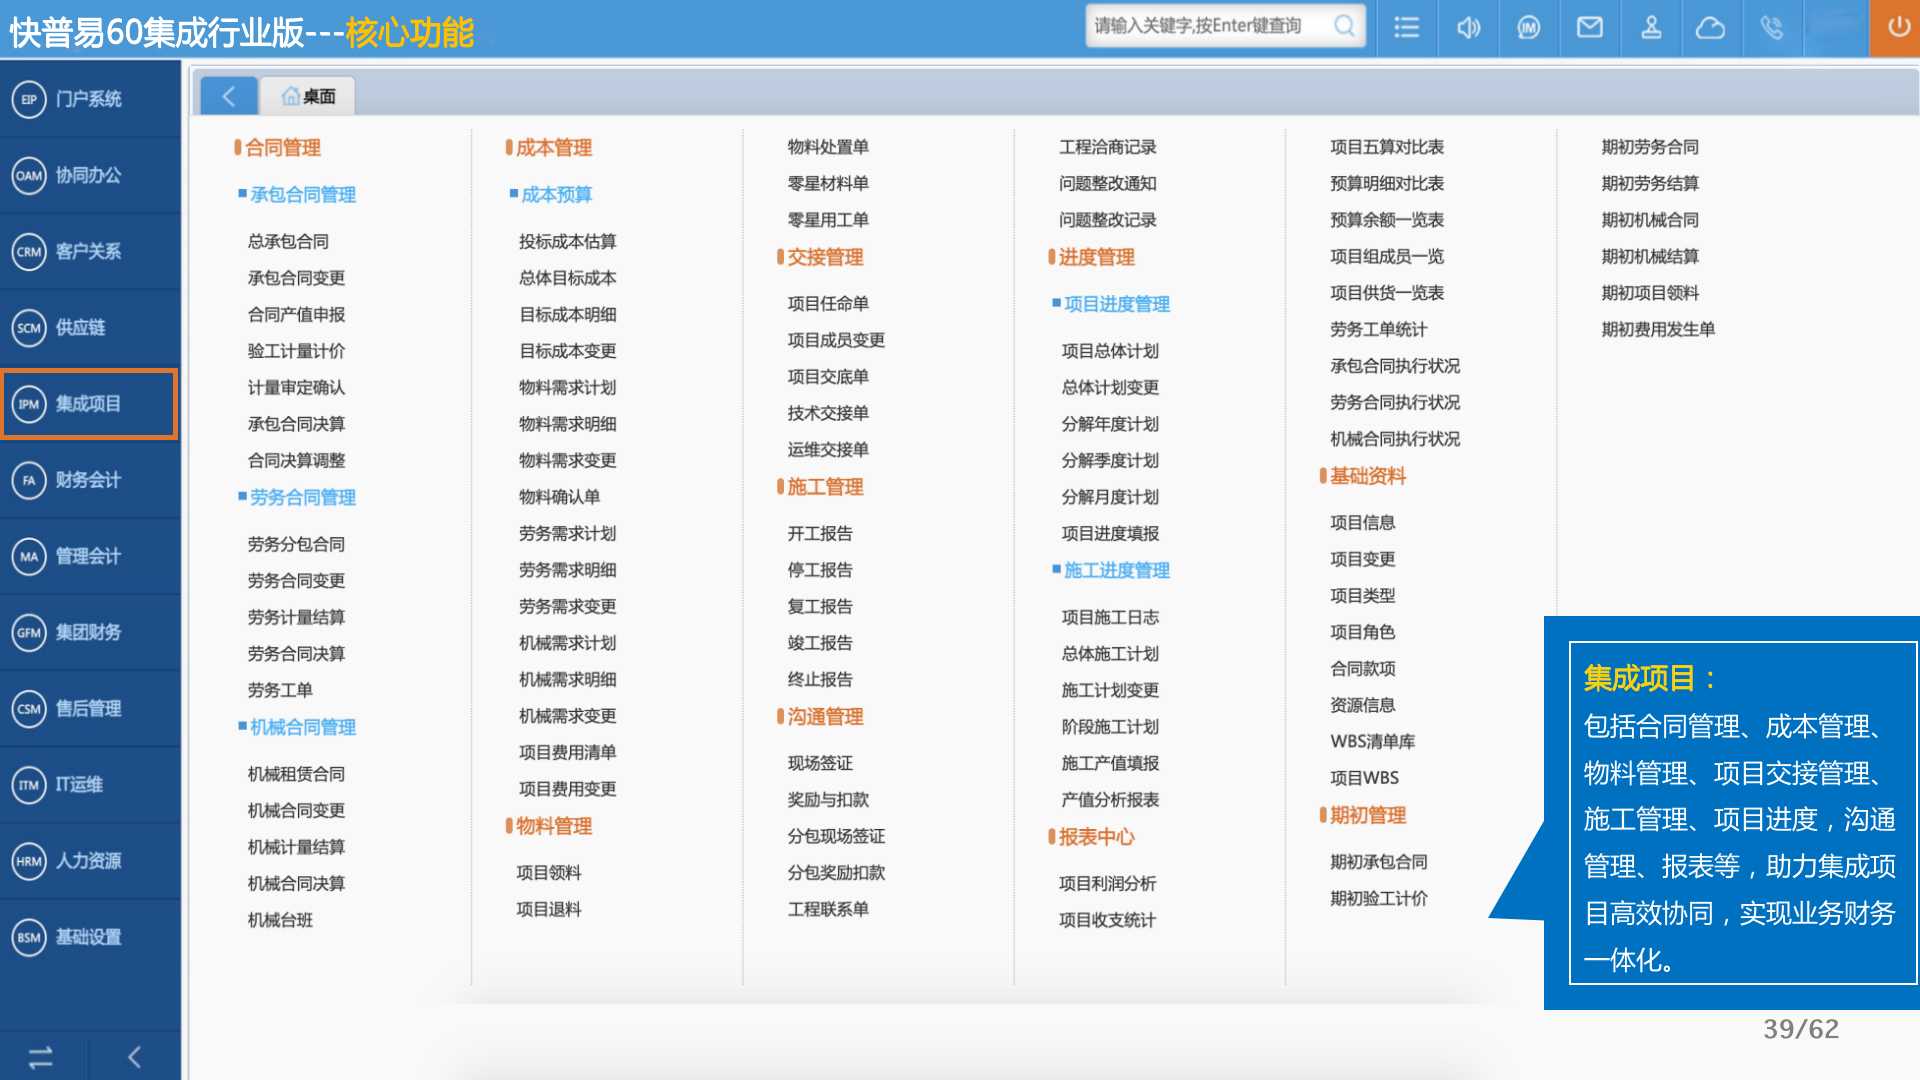Click the IM messaging icon
This screenshot has height=1080, width=1920.
pos(1528,27)
